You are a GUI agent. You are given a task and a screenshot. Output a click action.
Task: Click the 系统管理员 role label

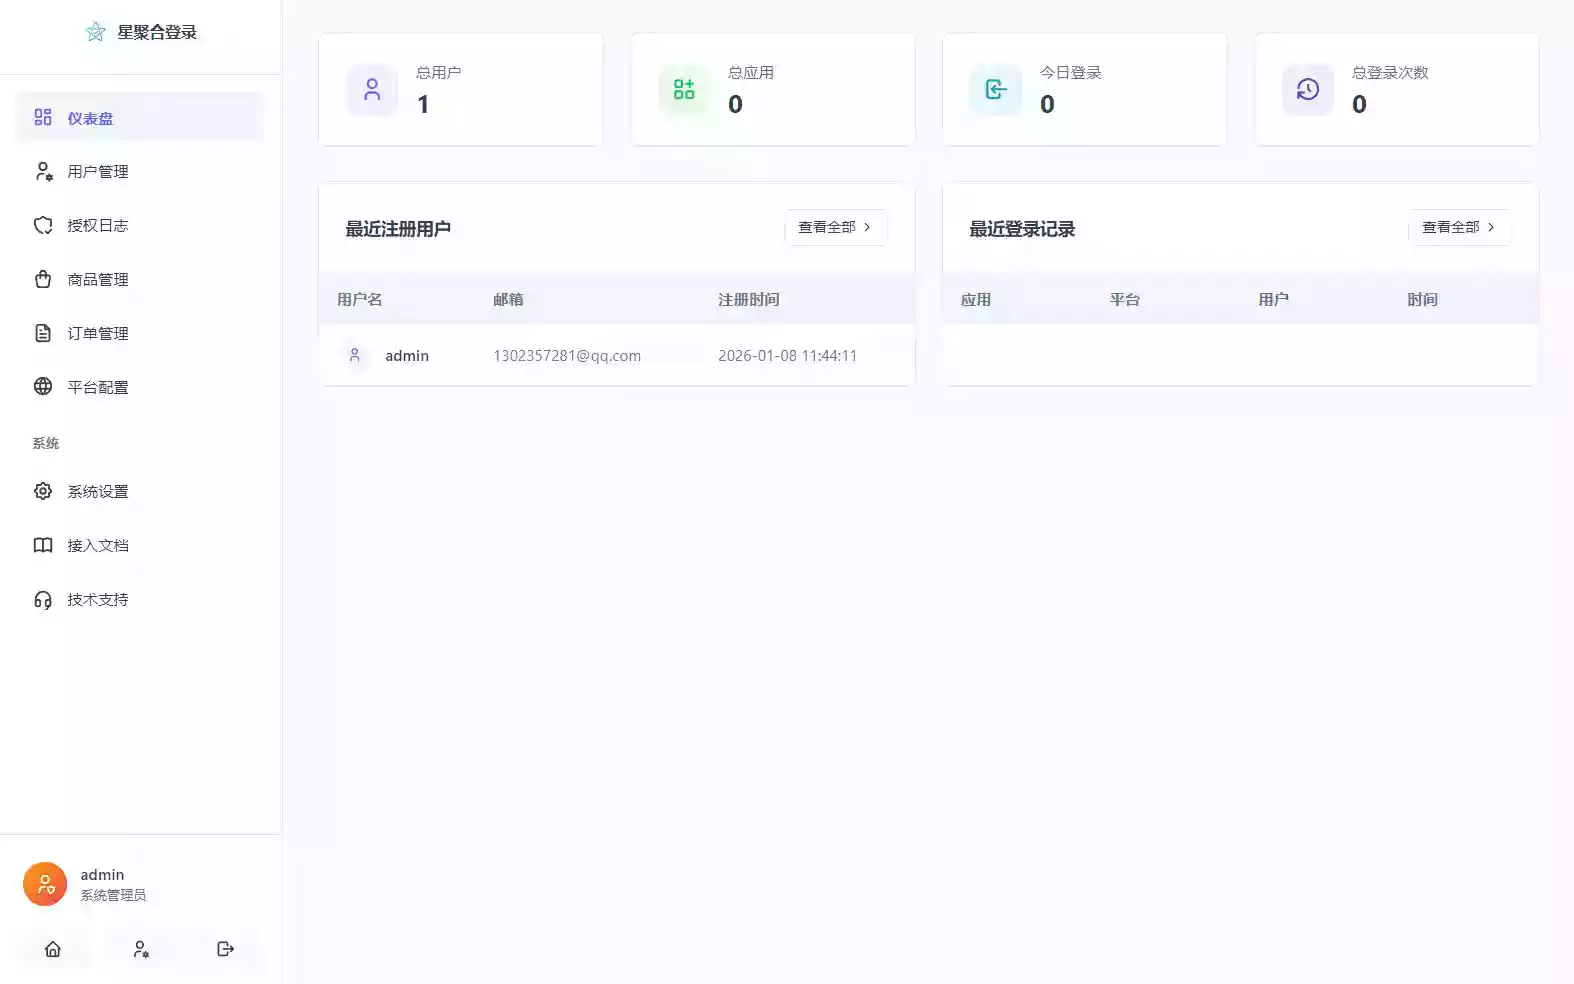(113, 895)
